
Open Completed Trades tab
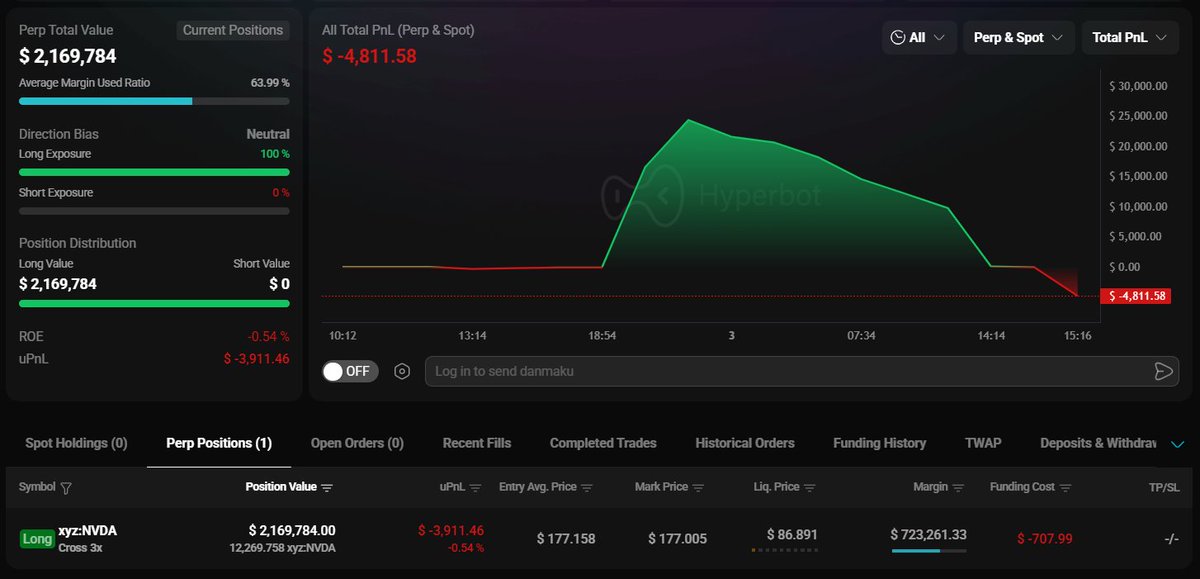pos(603,443)
